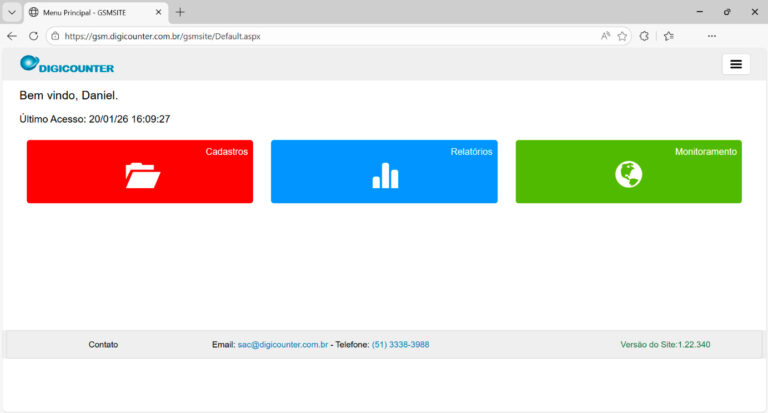
Task: Add this page to favorites
Action: [x=622, y=35]
